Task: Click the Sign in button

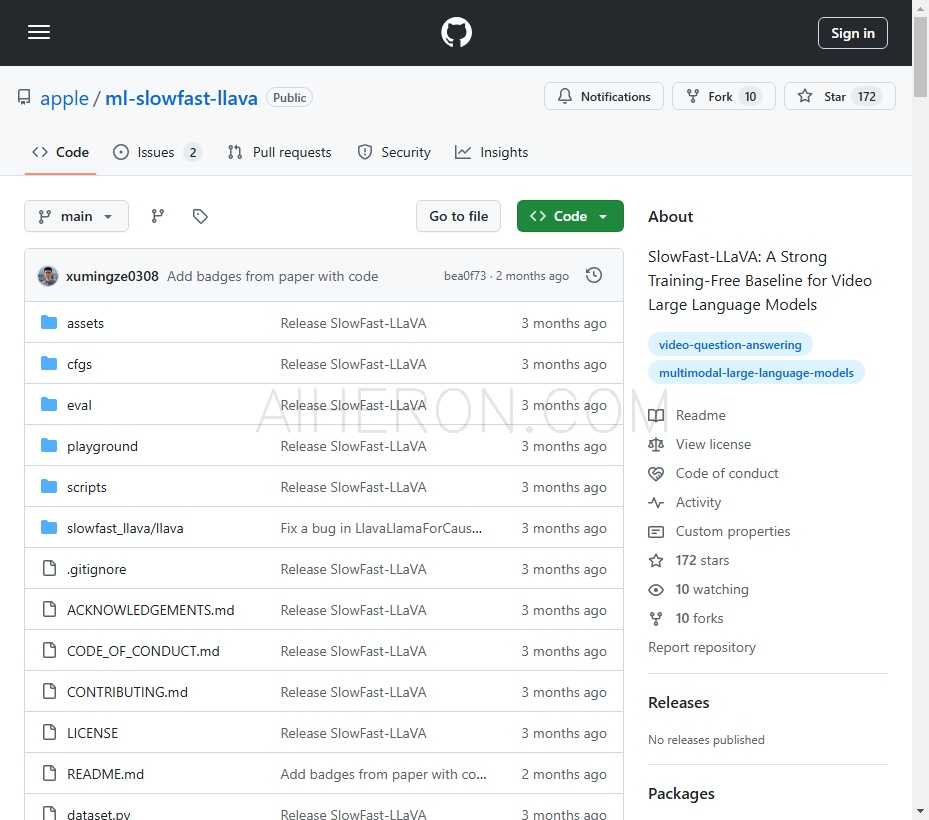Action: pos(853,33)
